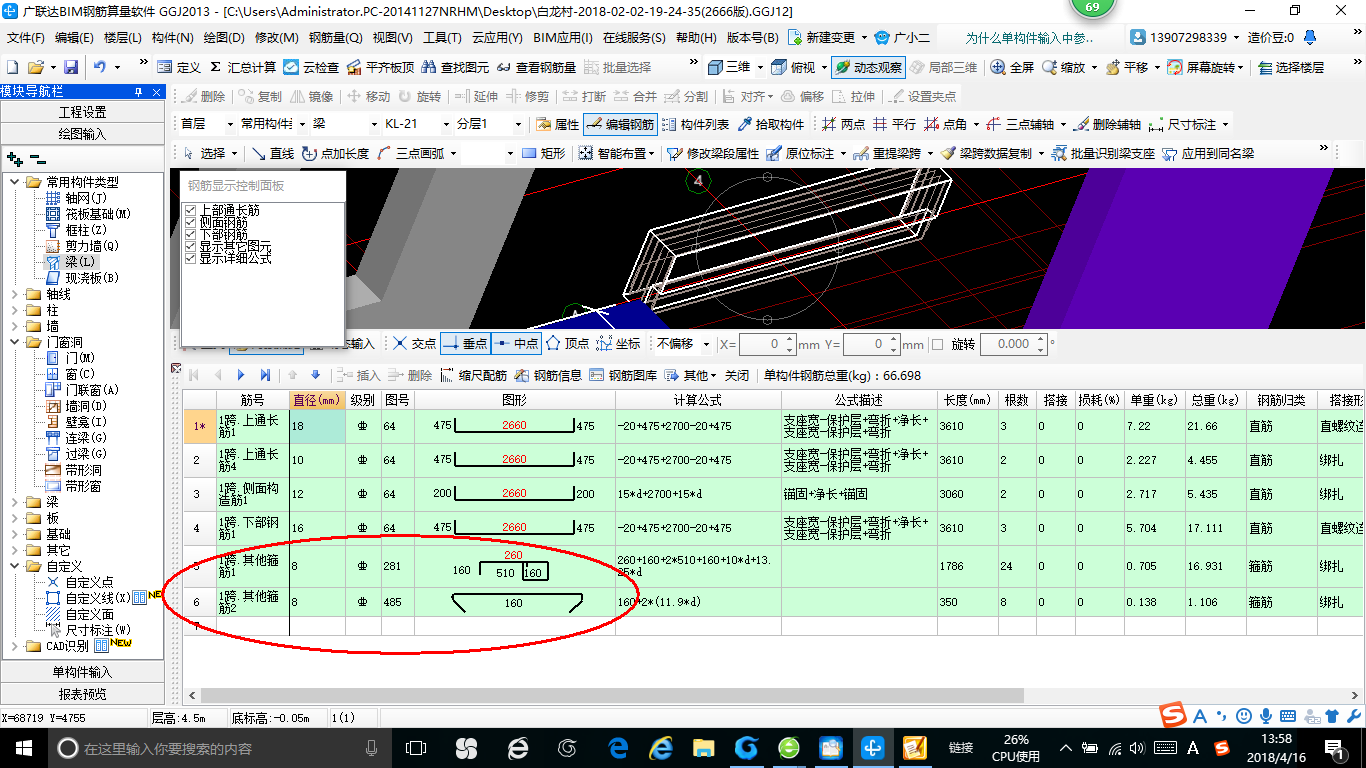Toggle 编辑钢筋 edit rebar button
Viewport: 1366px width, 768px height.
pyautogui.click(x=620, y=124)
